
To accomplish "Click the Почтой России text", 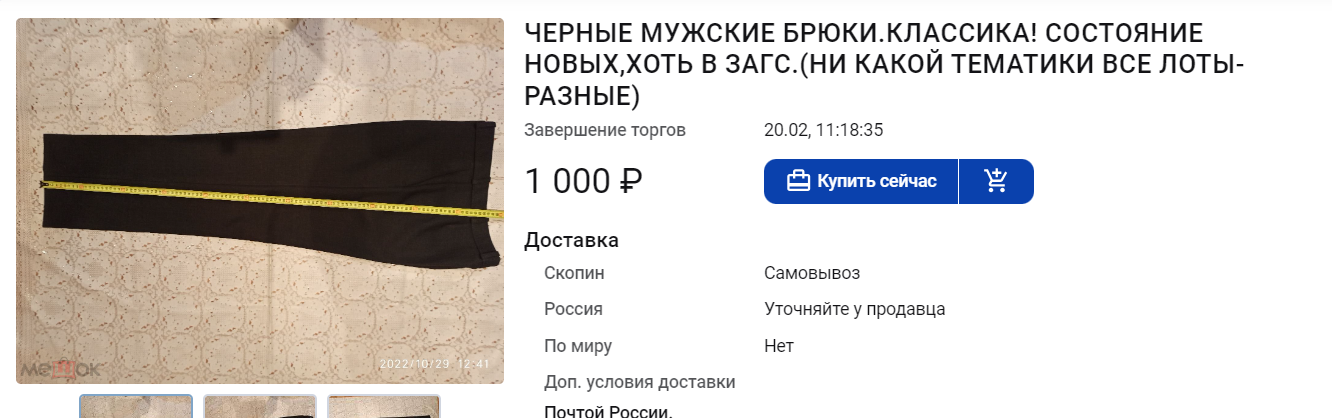I will point(608,411).
